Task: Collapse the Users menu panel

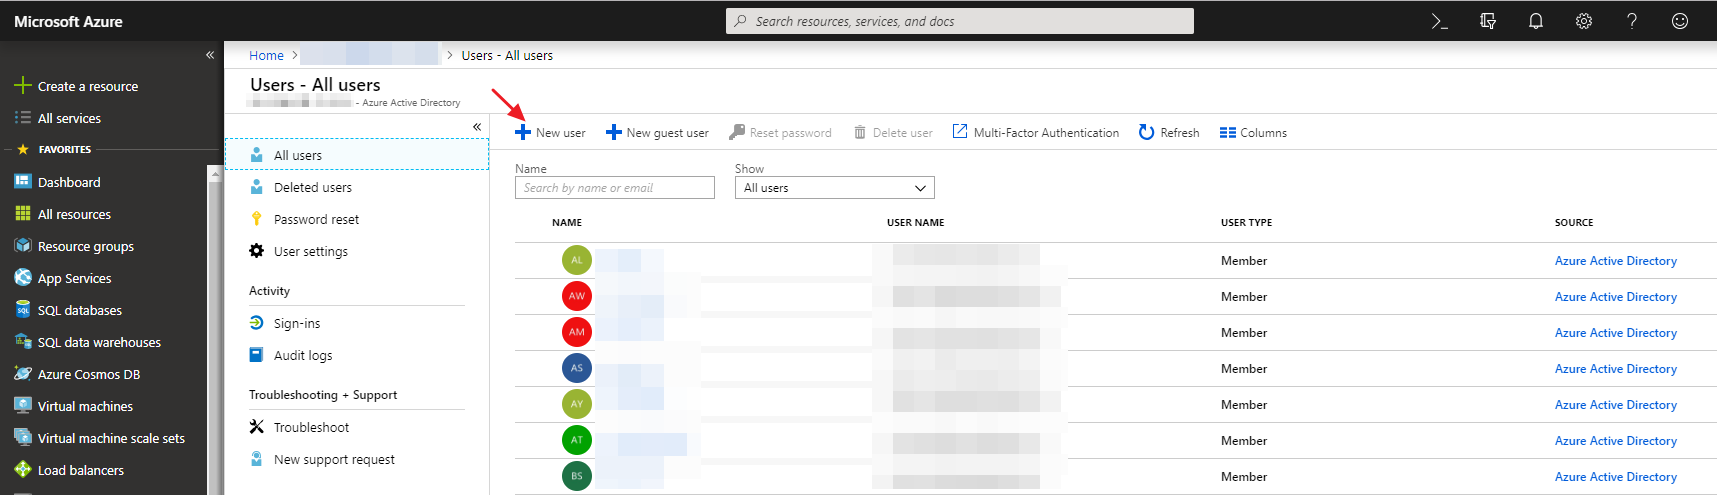Action: tap(477, 127)
